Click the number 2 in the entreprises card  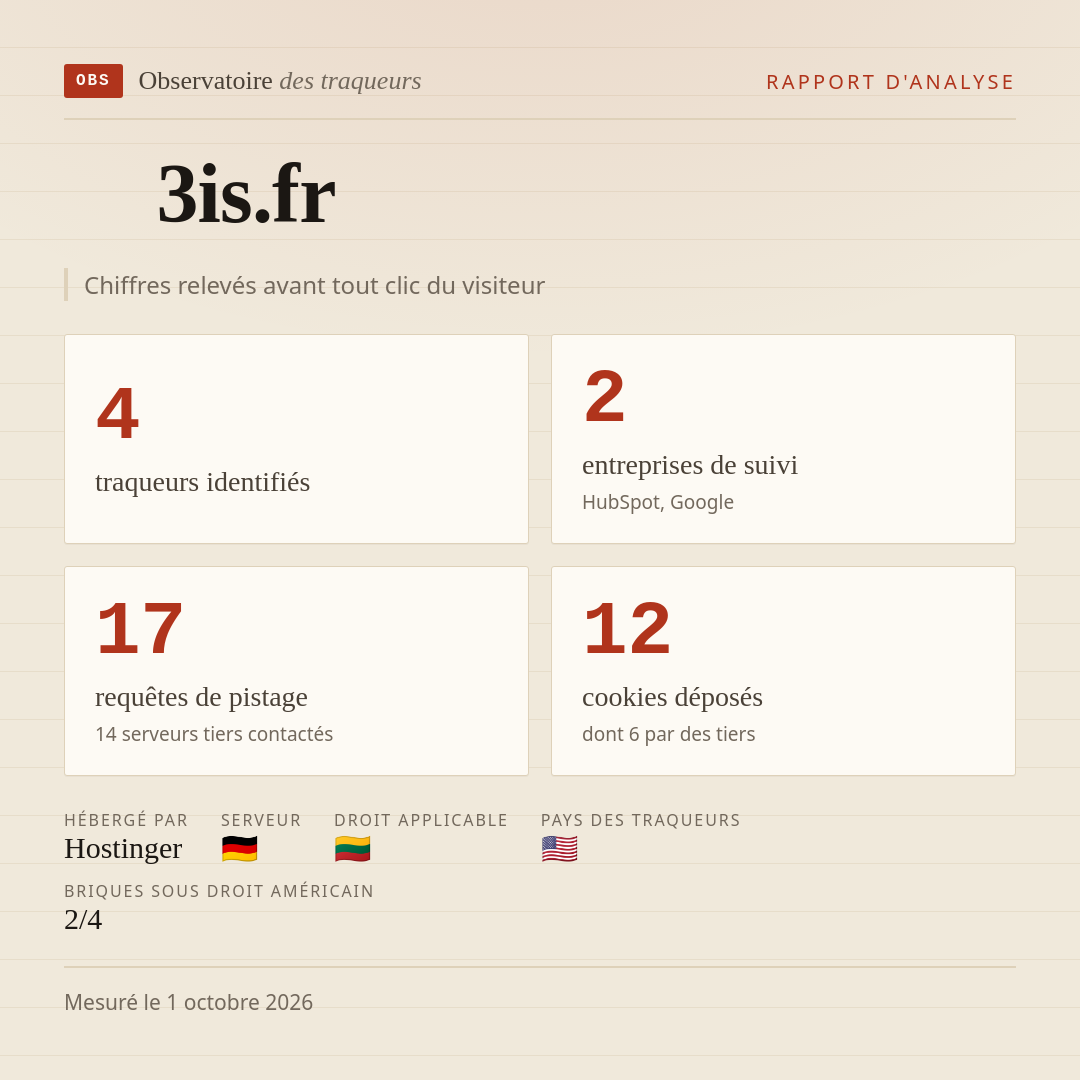click(605, 396)
